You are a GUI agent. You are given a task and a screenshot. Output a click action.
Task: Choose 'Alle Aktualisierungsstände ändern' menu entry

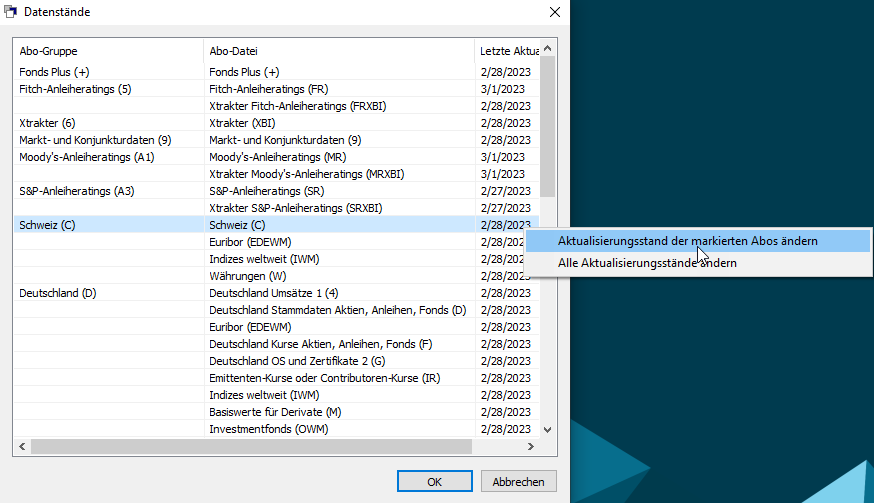[649, 263]
